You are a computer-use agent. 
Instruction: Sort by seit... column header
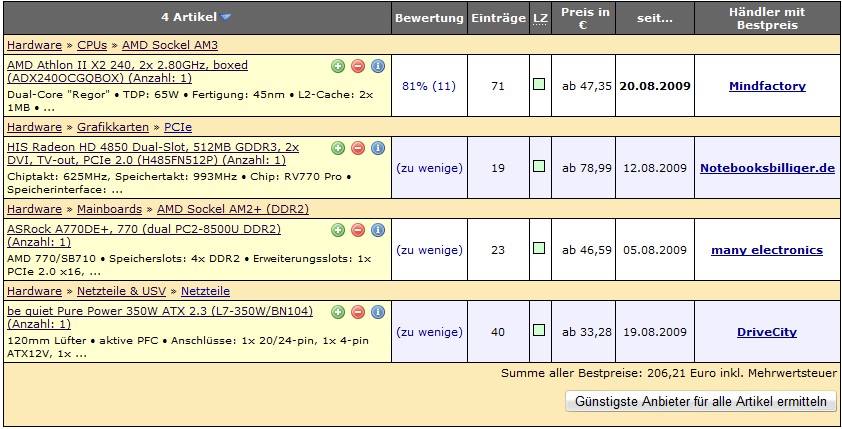pyautogui.click(x=655, y=18)
